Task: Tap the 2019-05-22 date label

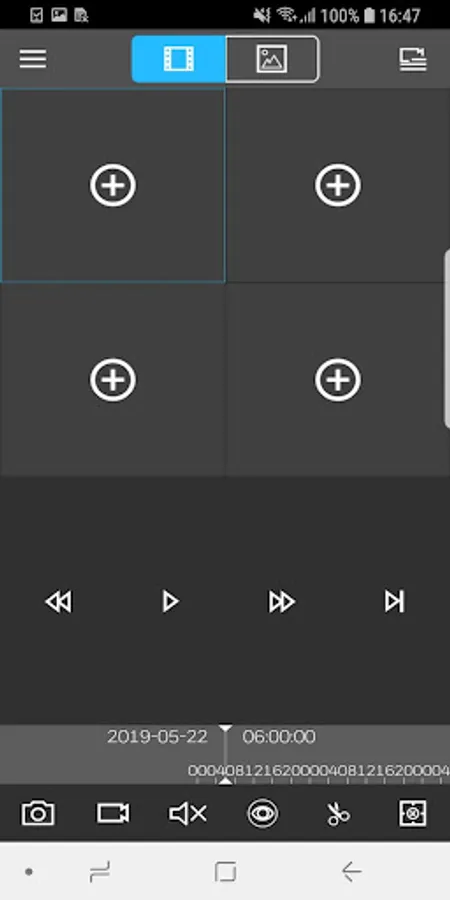Action: click(x=157, y=737)
